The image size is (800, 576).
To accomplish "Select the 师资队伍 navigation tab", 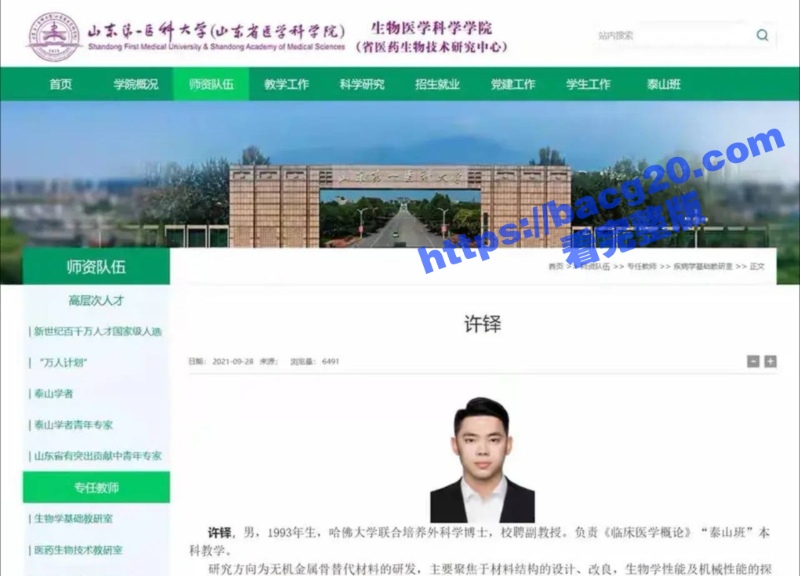I will coord(211,84).
